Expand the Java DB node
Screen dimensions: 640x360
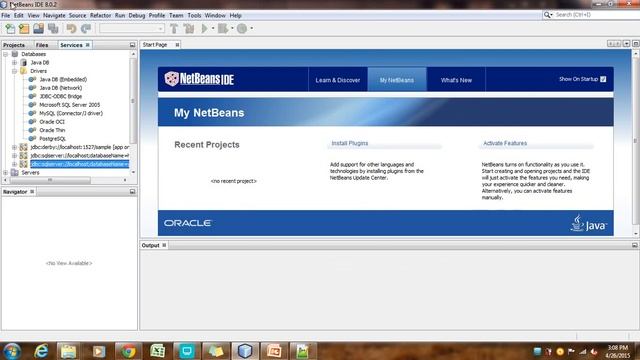(14, 62)
